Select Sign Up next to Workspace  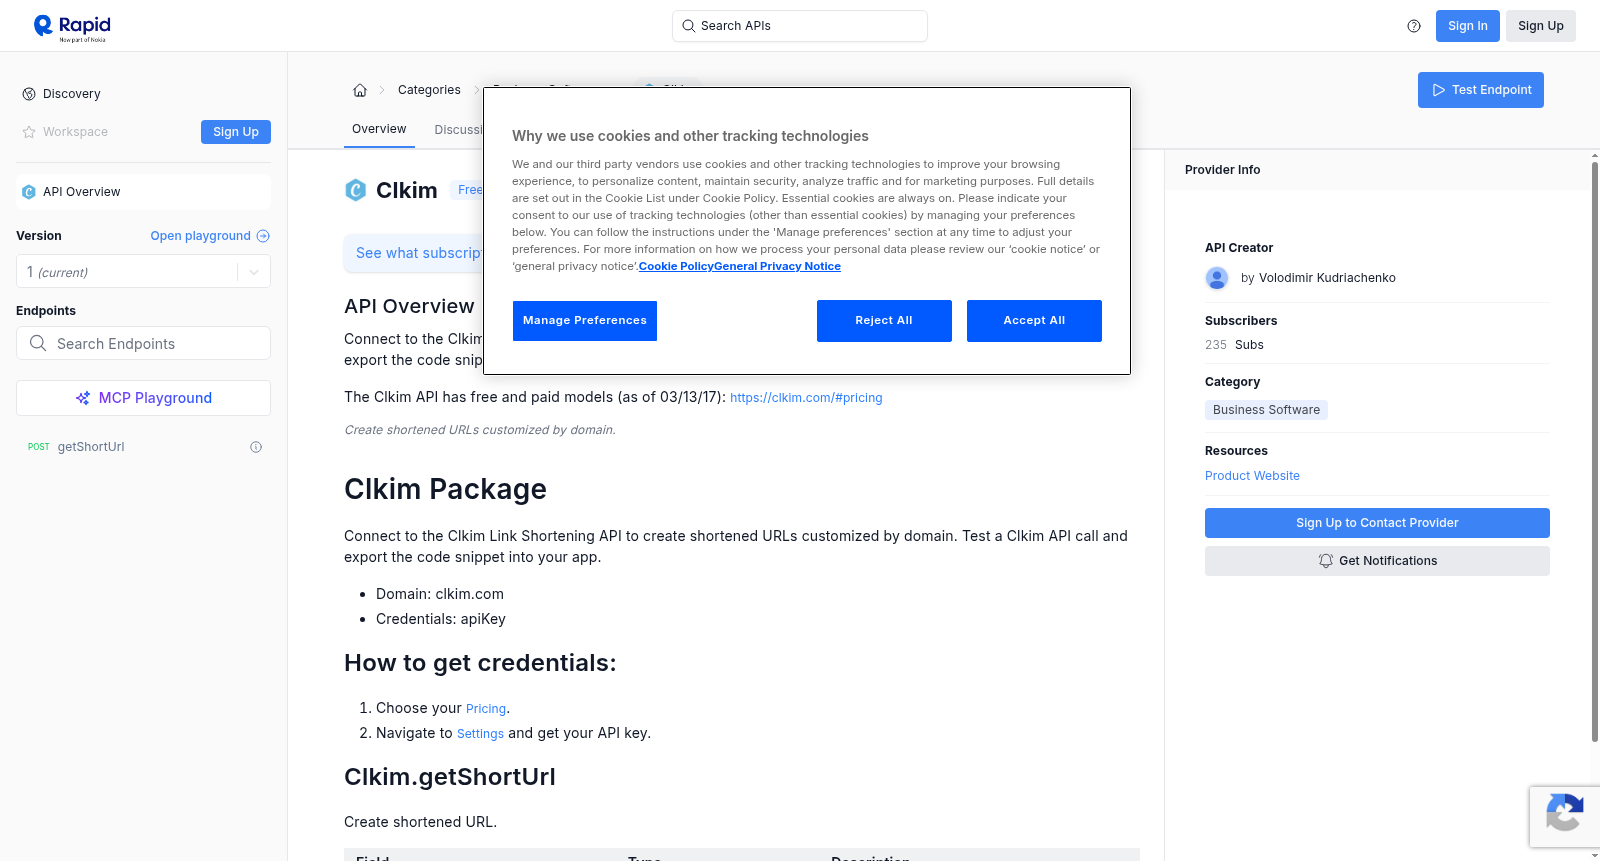(236, 132)
